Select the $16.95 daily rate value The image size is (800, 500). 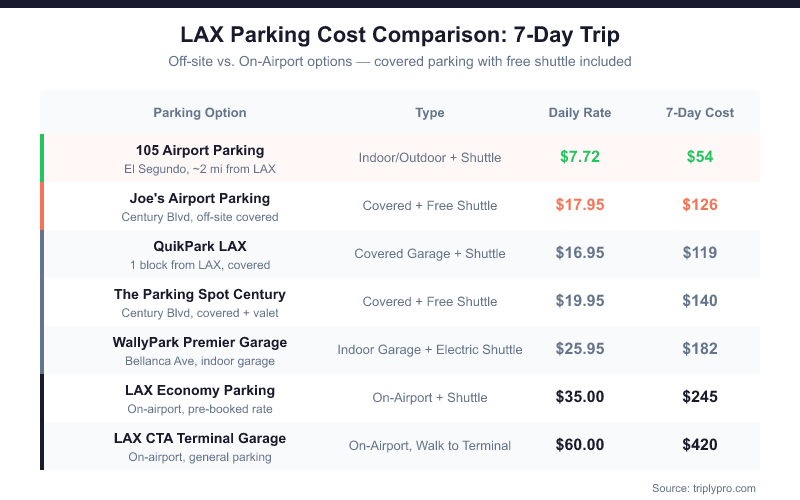coord(580,253)
